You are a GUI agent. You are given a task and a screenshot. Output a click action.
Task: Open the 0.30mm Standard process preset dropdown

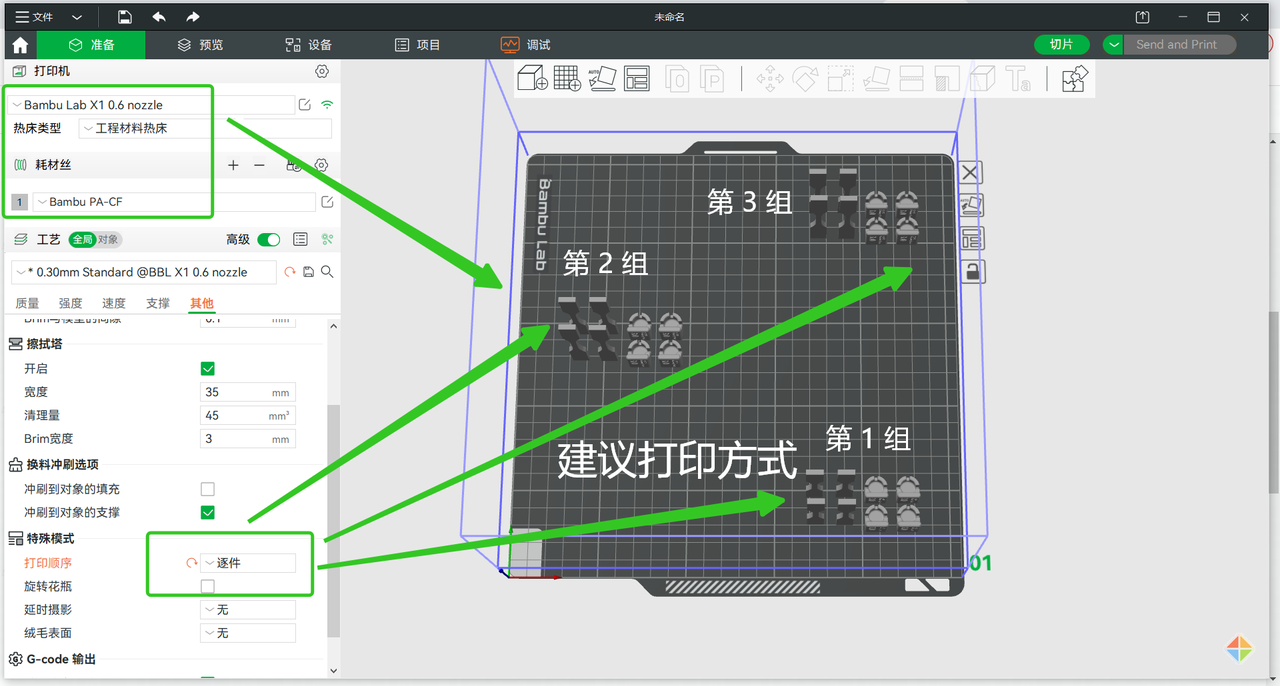(x=144, y=272)
